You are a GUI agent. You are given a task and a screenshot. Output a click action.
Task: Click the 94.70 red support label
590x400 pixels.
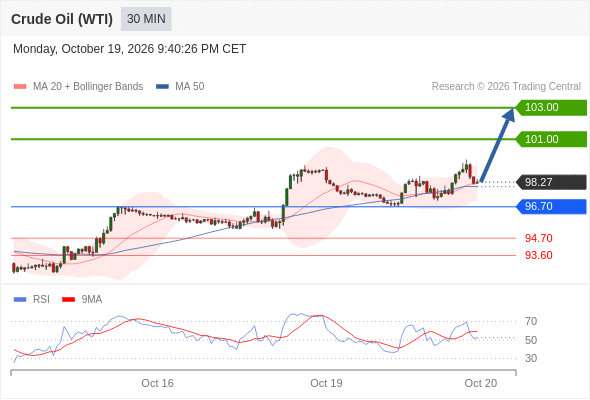pos(538,238)
